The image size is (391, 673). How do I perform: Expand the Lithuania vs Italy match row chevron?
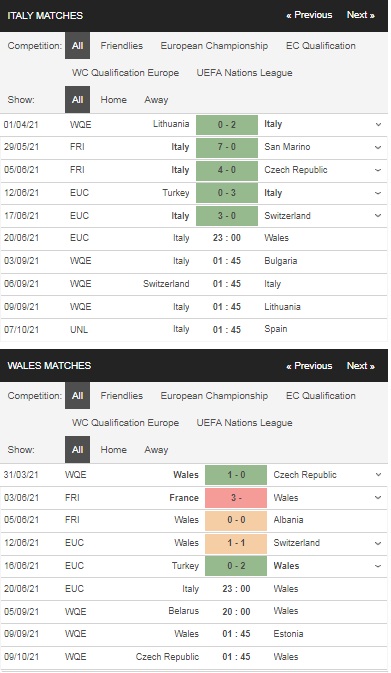click(x=378, y=124)
